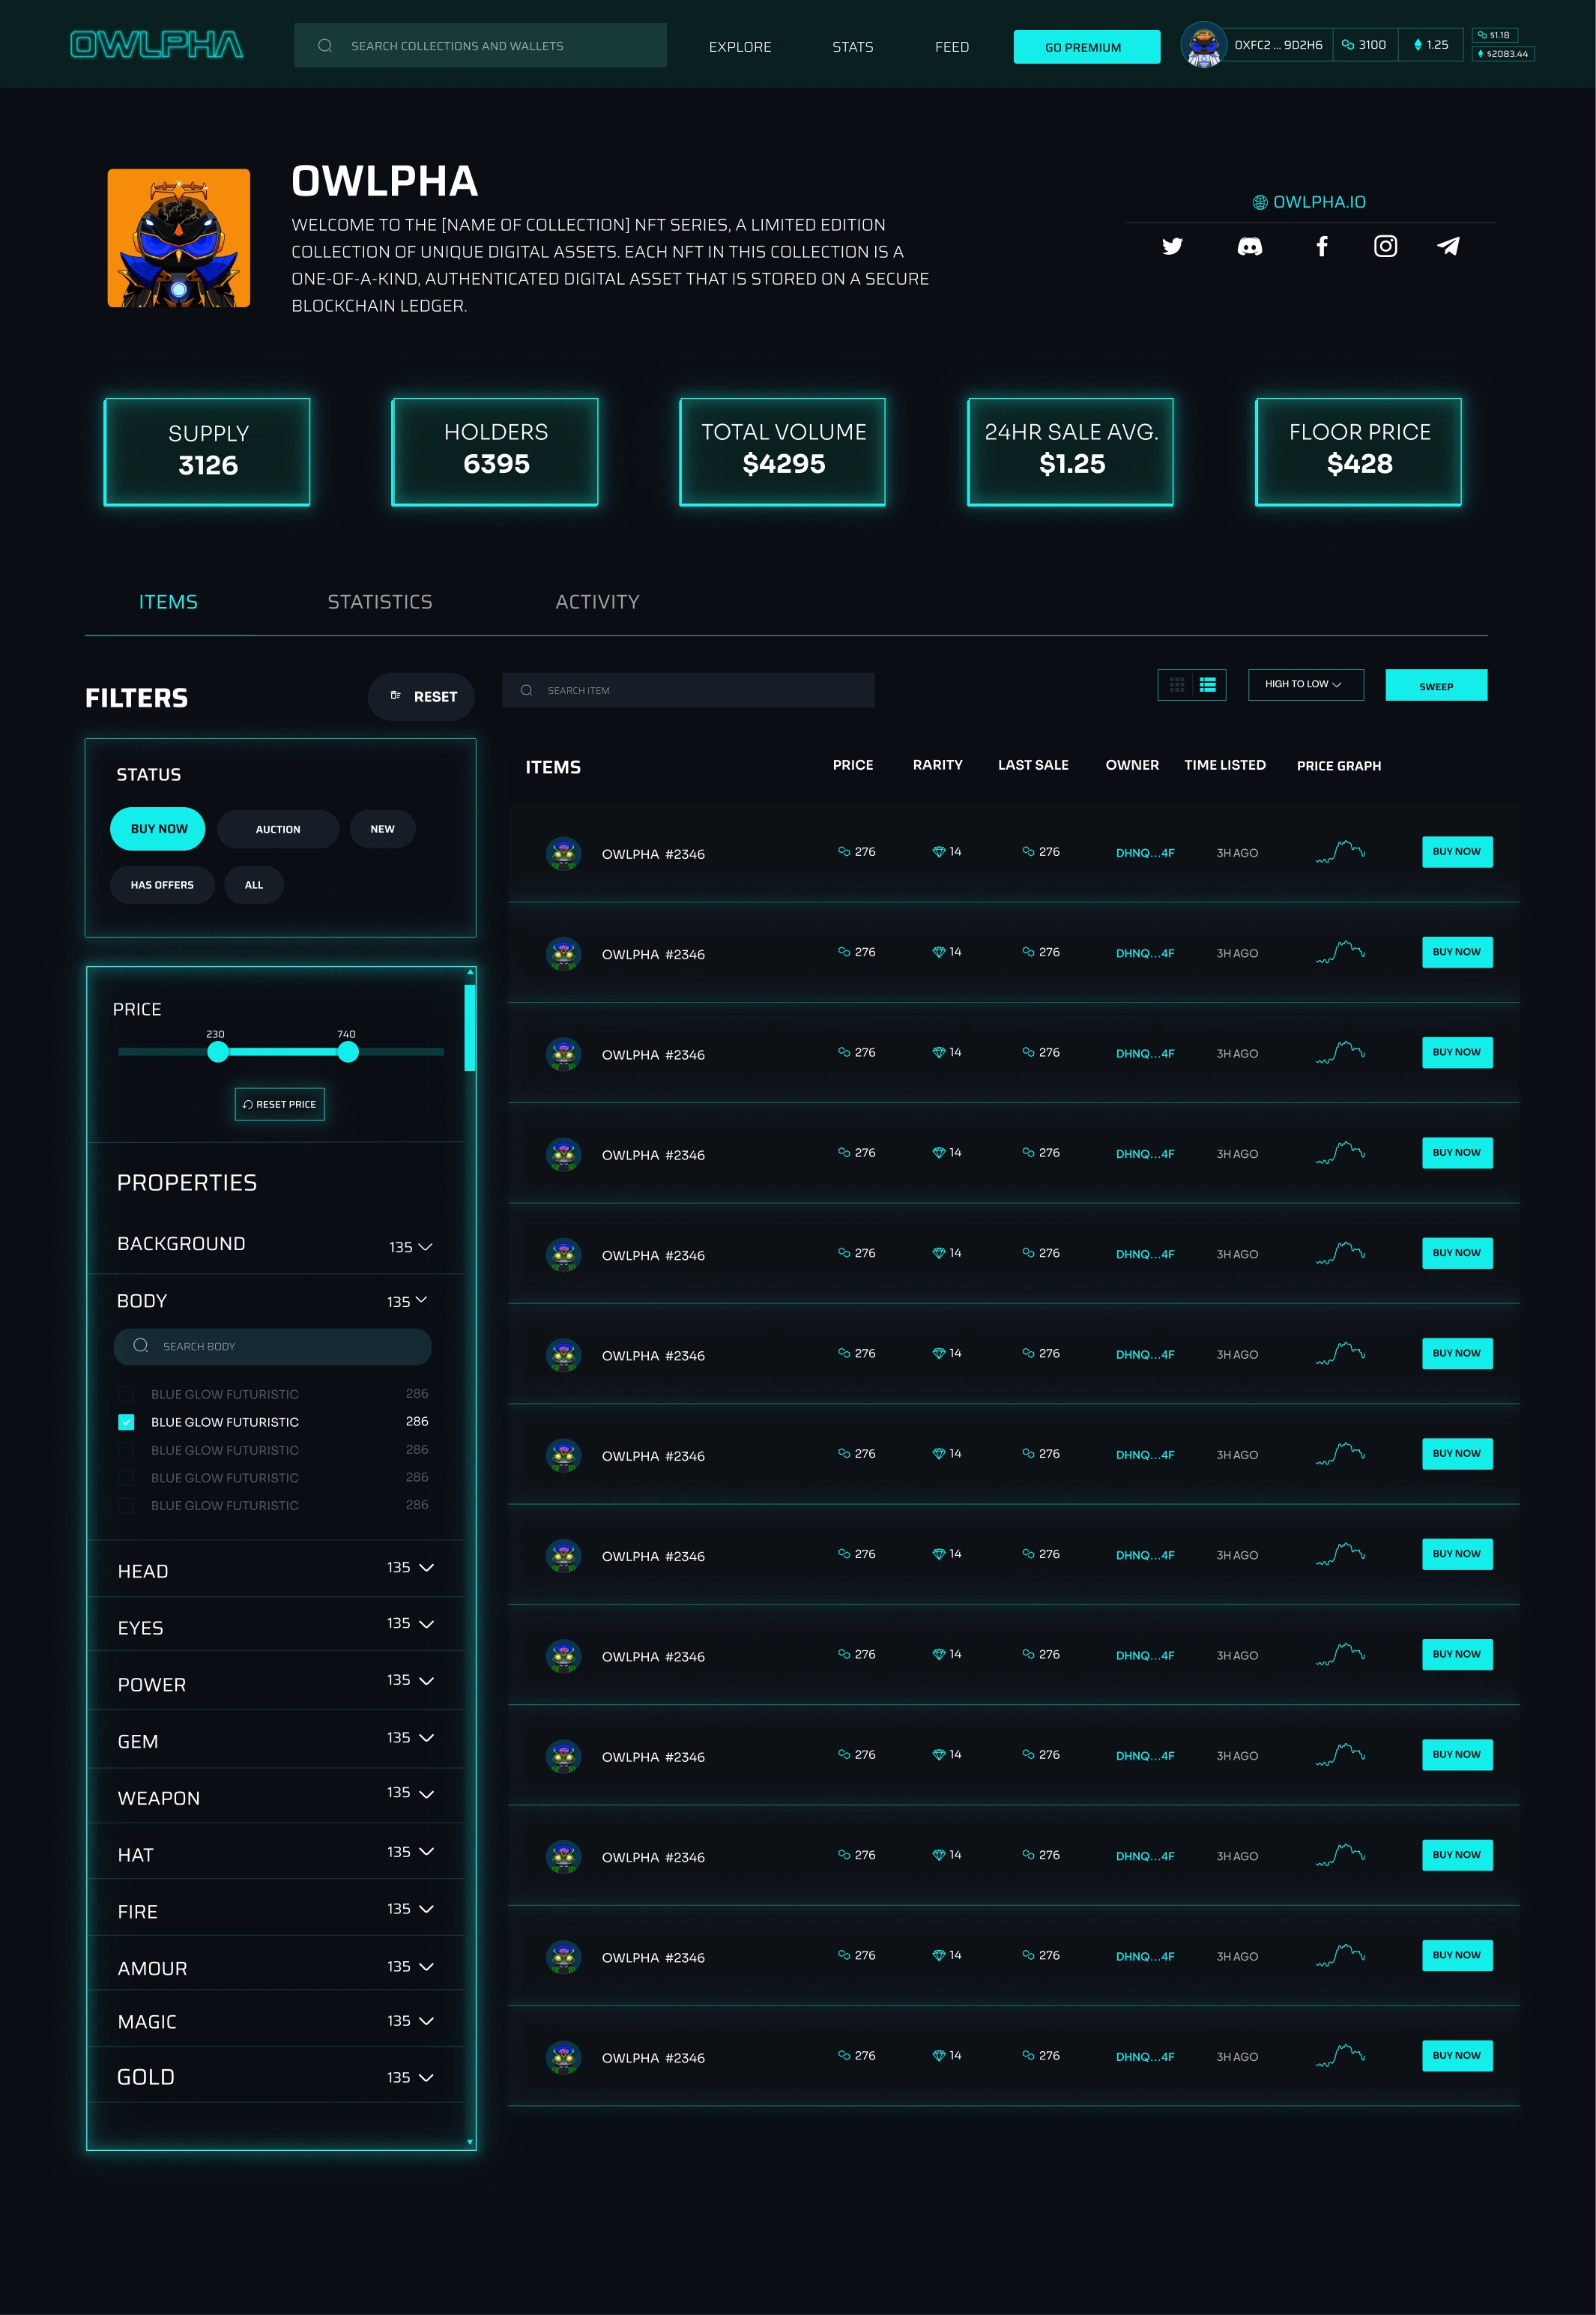The width and height of the screenshot is (1596, 2315).
Task: Click the user avatar in top bar
Action: tap(1203, 45)
